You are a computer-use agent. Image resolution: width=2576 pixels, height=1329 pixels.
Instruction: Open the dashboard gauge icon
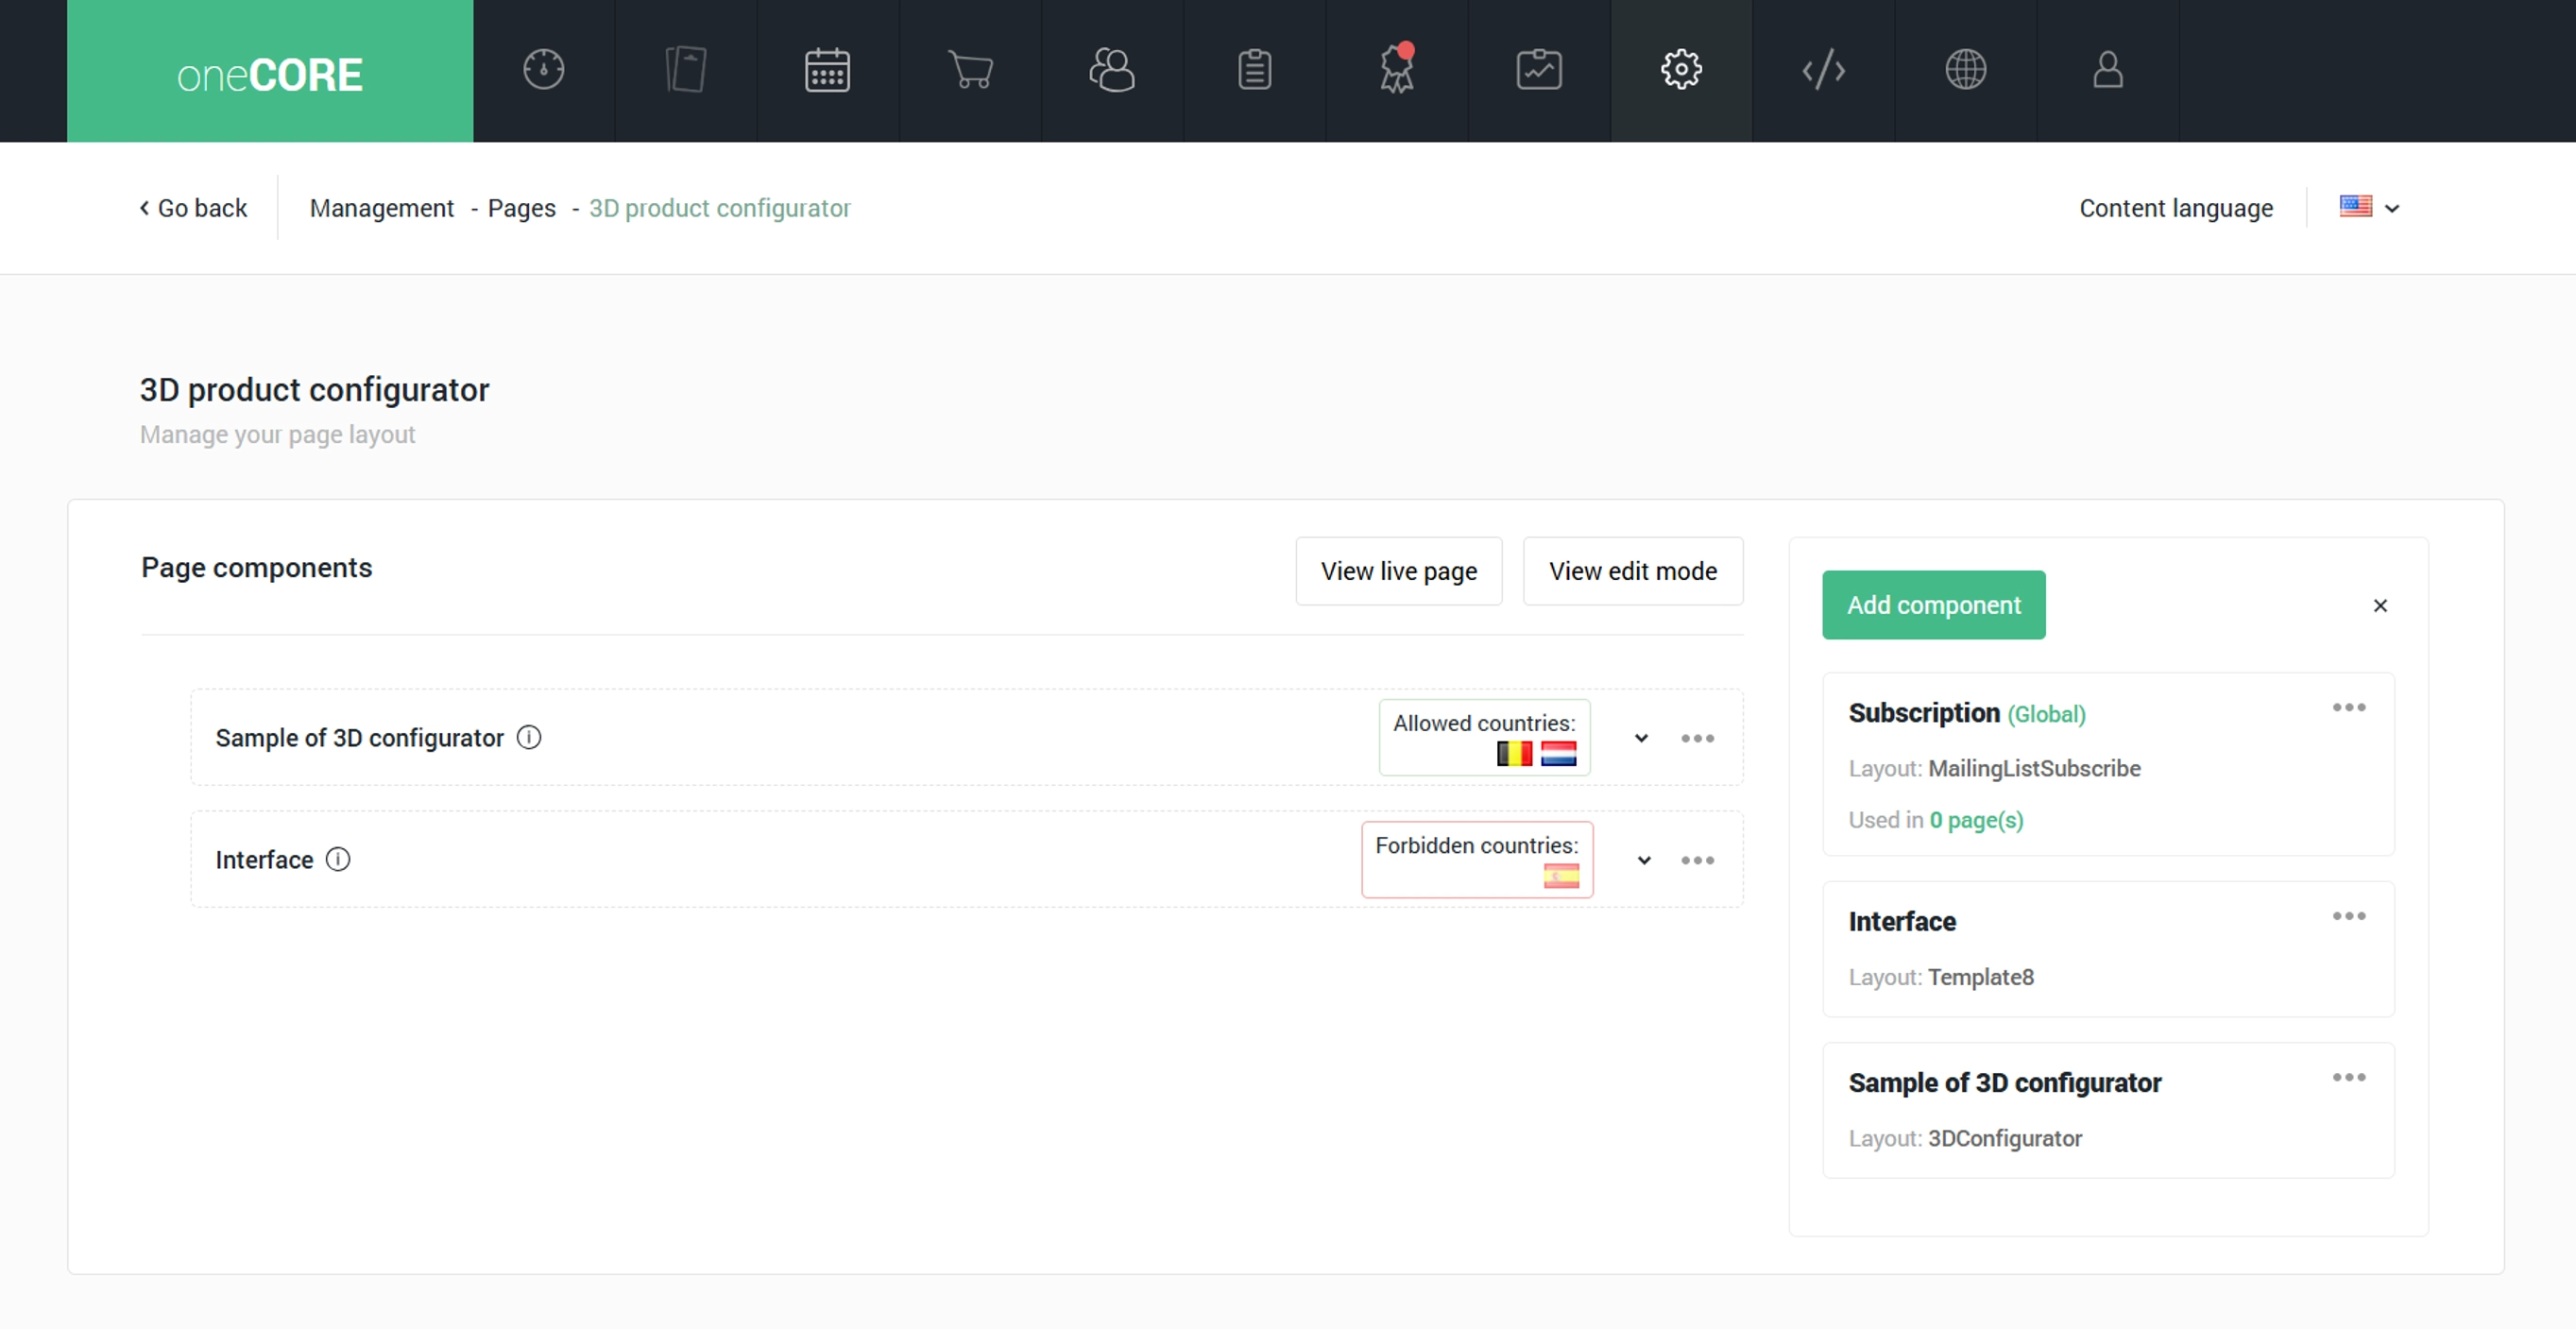[x=544, y=70]
